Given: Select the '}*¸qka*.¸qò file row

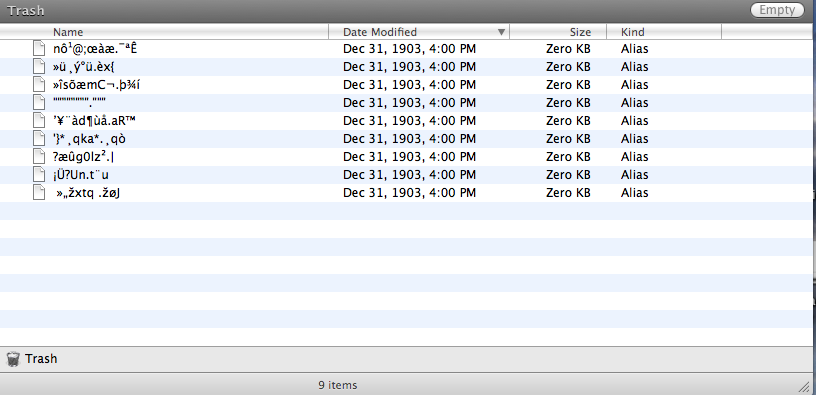Looking at the screenshot, I should pos(408,138).
